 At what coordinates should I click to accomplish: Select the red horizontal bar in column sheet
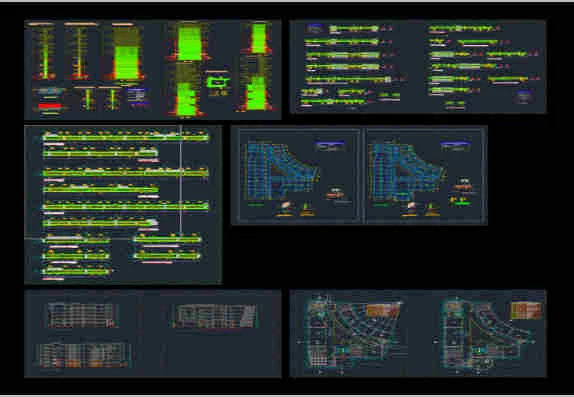50,106
